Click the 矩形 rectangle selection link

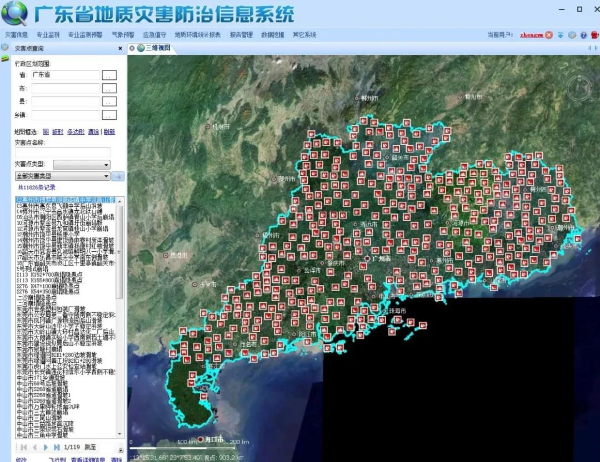click(x=58, y=132)
